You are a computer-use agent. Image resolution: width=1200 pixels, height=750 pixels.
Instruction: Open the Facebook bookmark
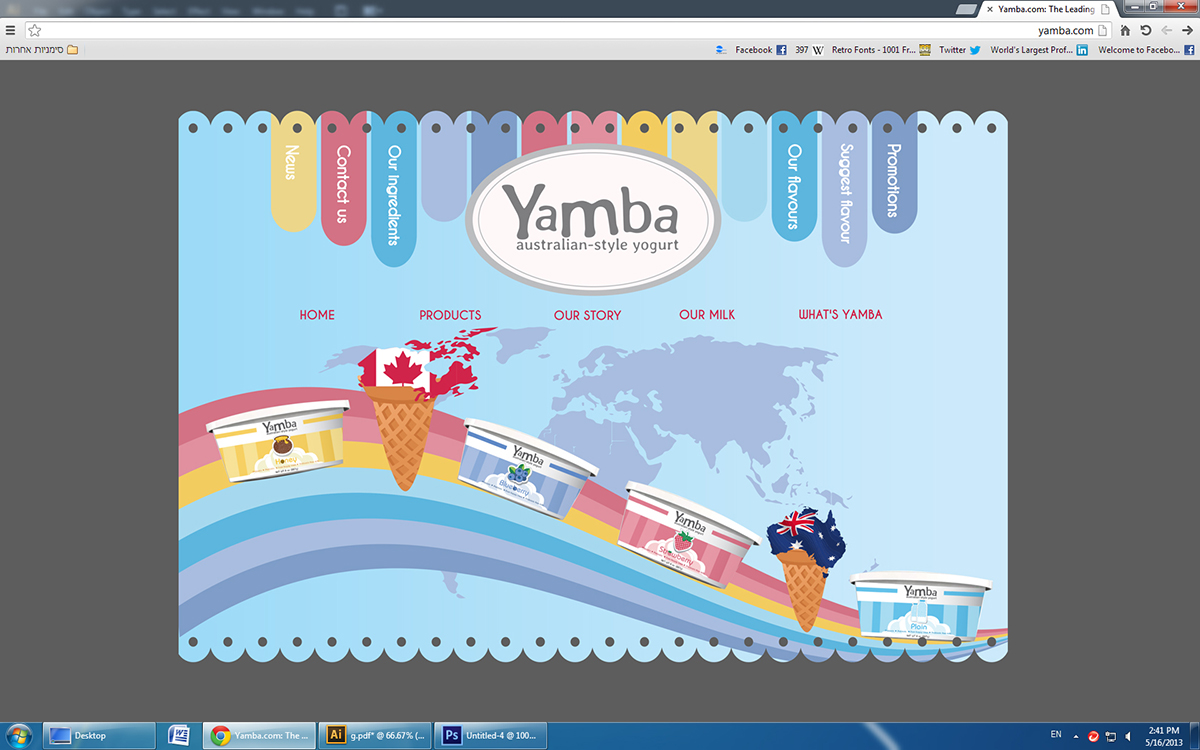pos(761,49)
